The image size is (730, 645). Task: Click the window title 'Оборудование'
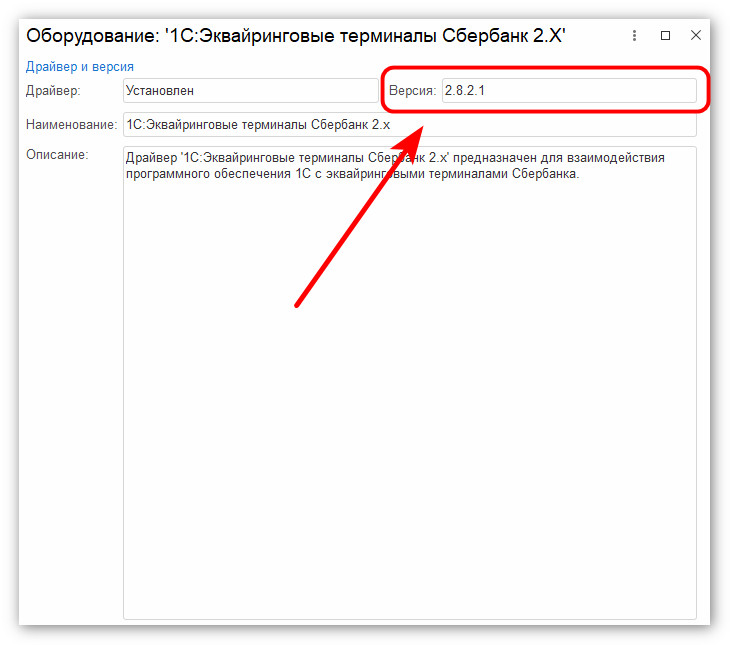296,35
